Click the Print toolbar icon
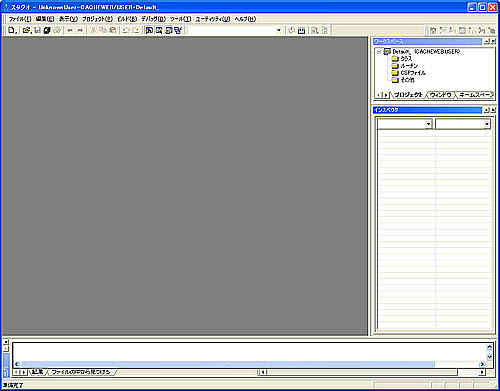This screenshot has height=391, width=500. [x=57, y=30]
